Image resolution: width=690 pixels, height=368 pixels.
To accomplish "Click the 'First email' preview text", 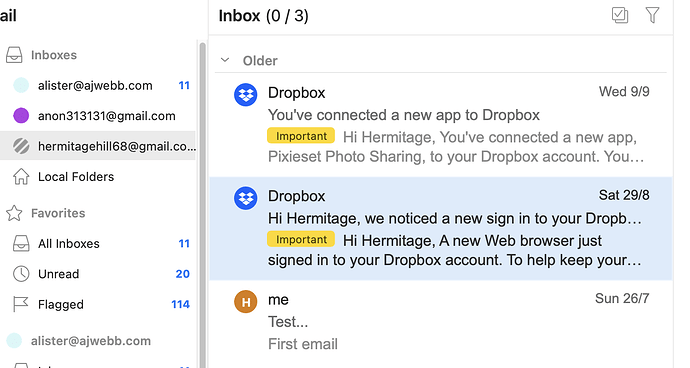I will (x=303, y=344).
